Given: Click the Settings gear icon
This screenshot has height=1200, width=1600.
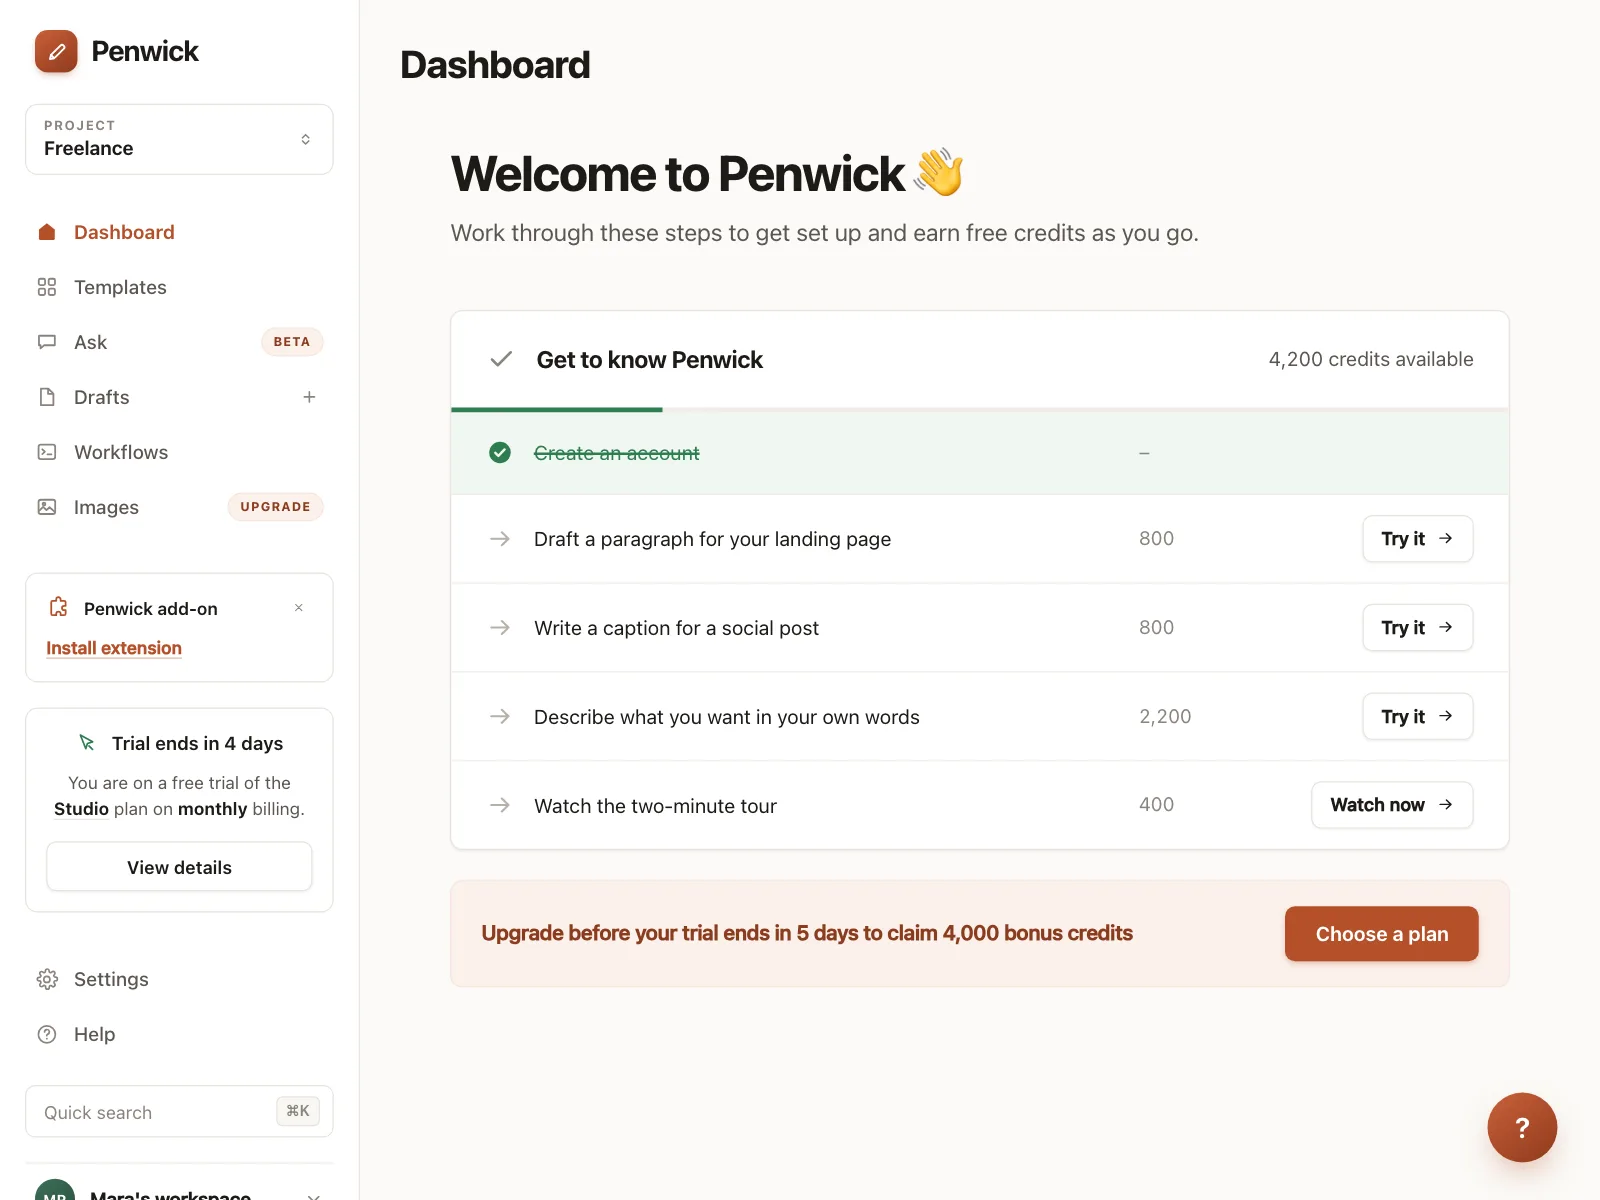Looking at the screenshot, I should click(x=47, y=979).
